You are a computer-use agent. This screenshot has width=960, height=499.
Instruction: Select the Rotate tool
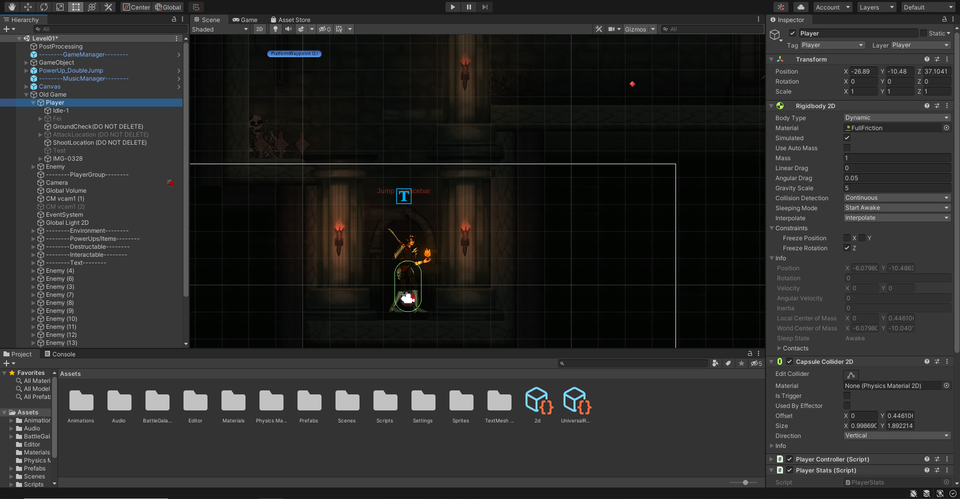pos(43,7)
